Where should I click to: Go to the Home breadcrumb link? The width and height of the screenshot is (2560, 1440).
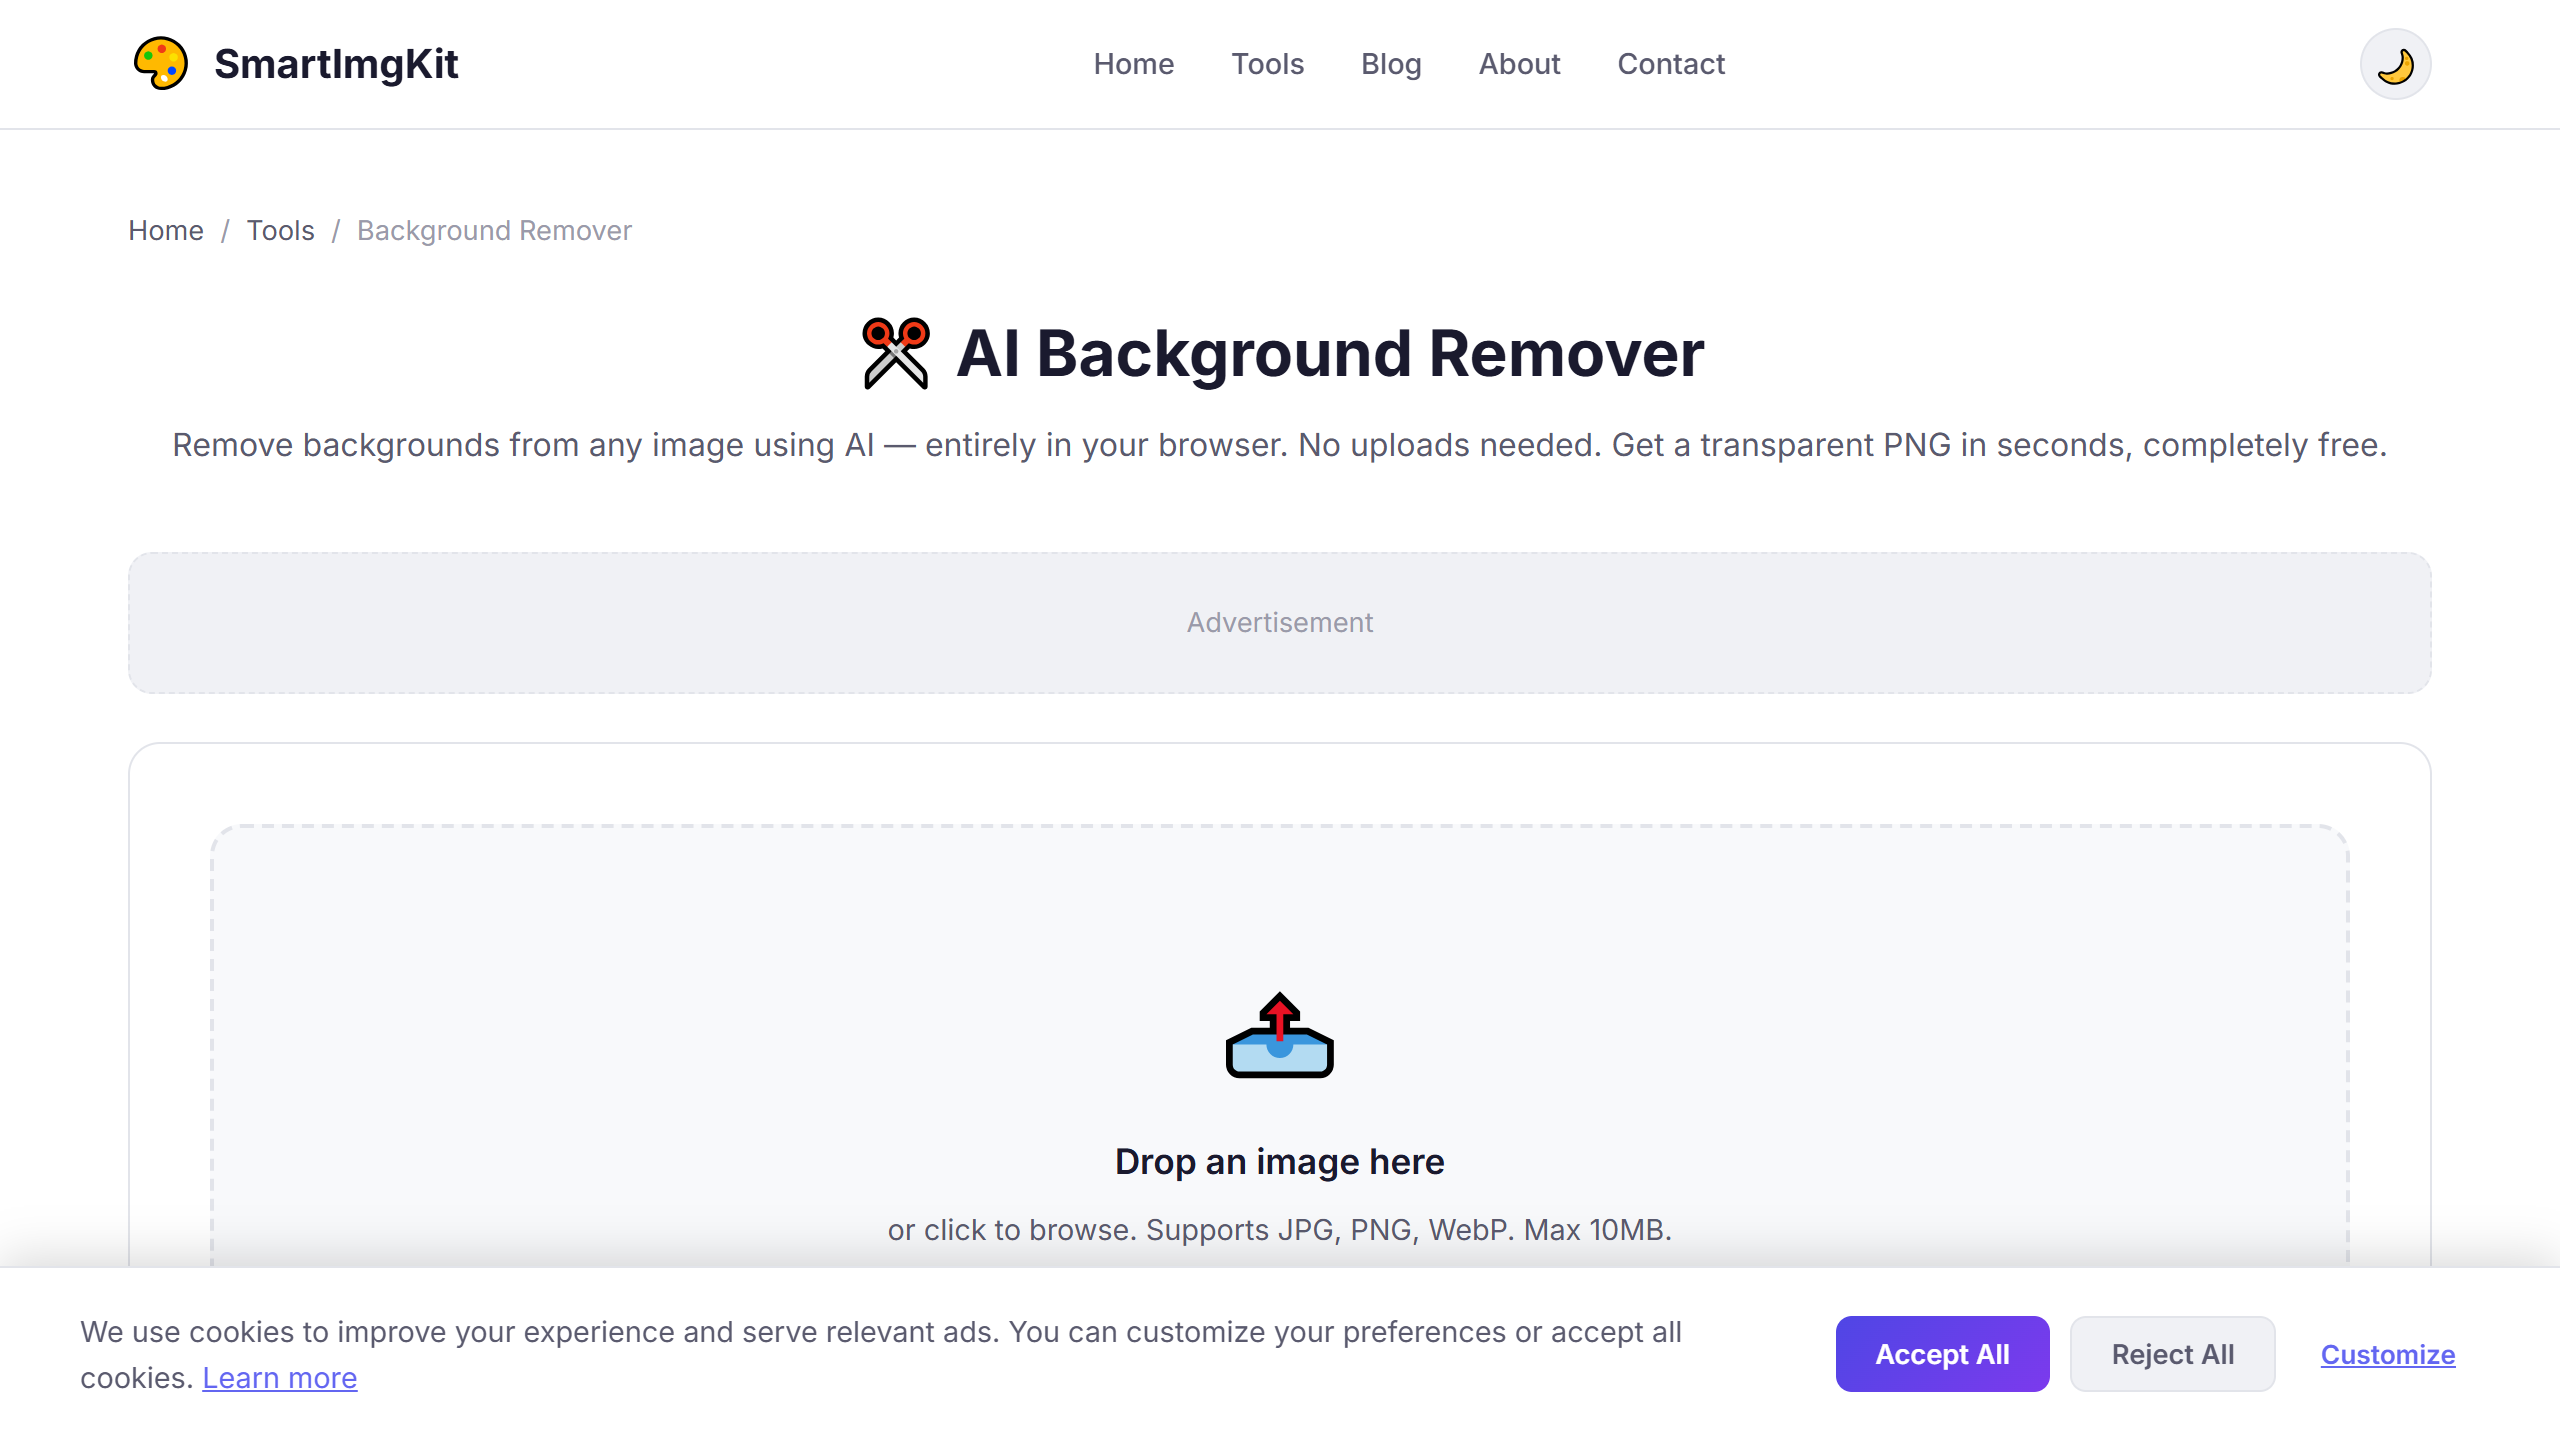pos(166,231)
